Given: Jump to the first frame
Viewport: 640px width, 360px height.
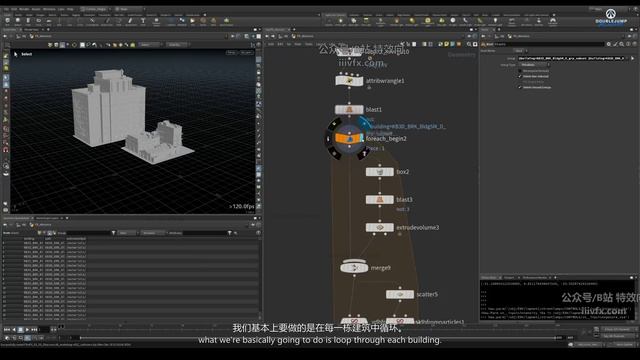Looking at the screenshot, I should tap(7, 329).
